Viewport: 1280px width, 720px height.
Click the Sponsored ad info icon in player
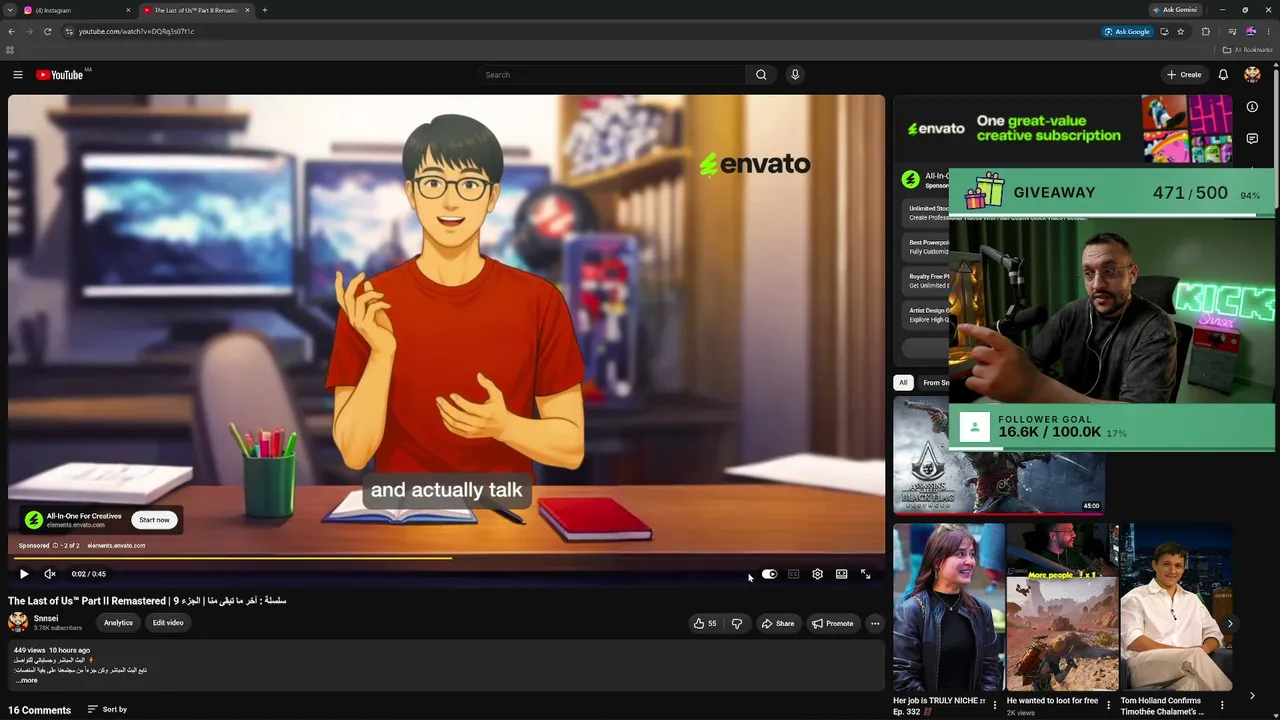[x=55, y=546]
